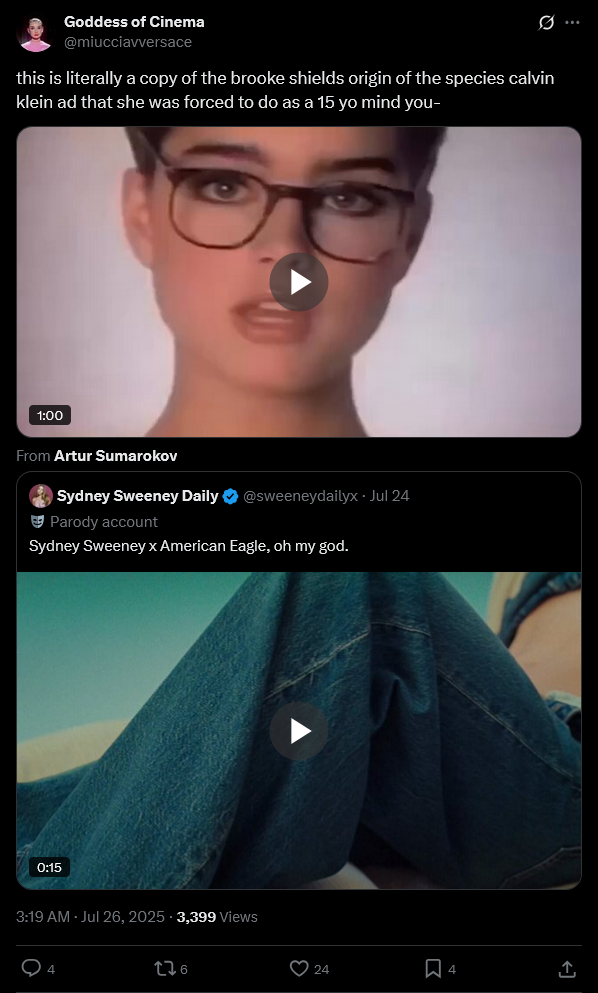Like the post with the heart icon
This screenshot has width=598, height=993.
298,968
